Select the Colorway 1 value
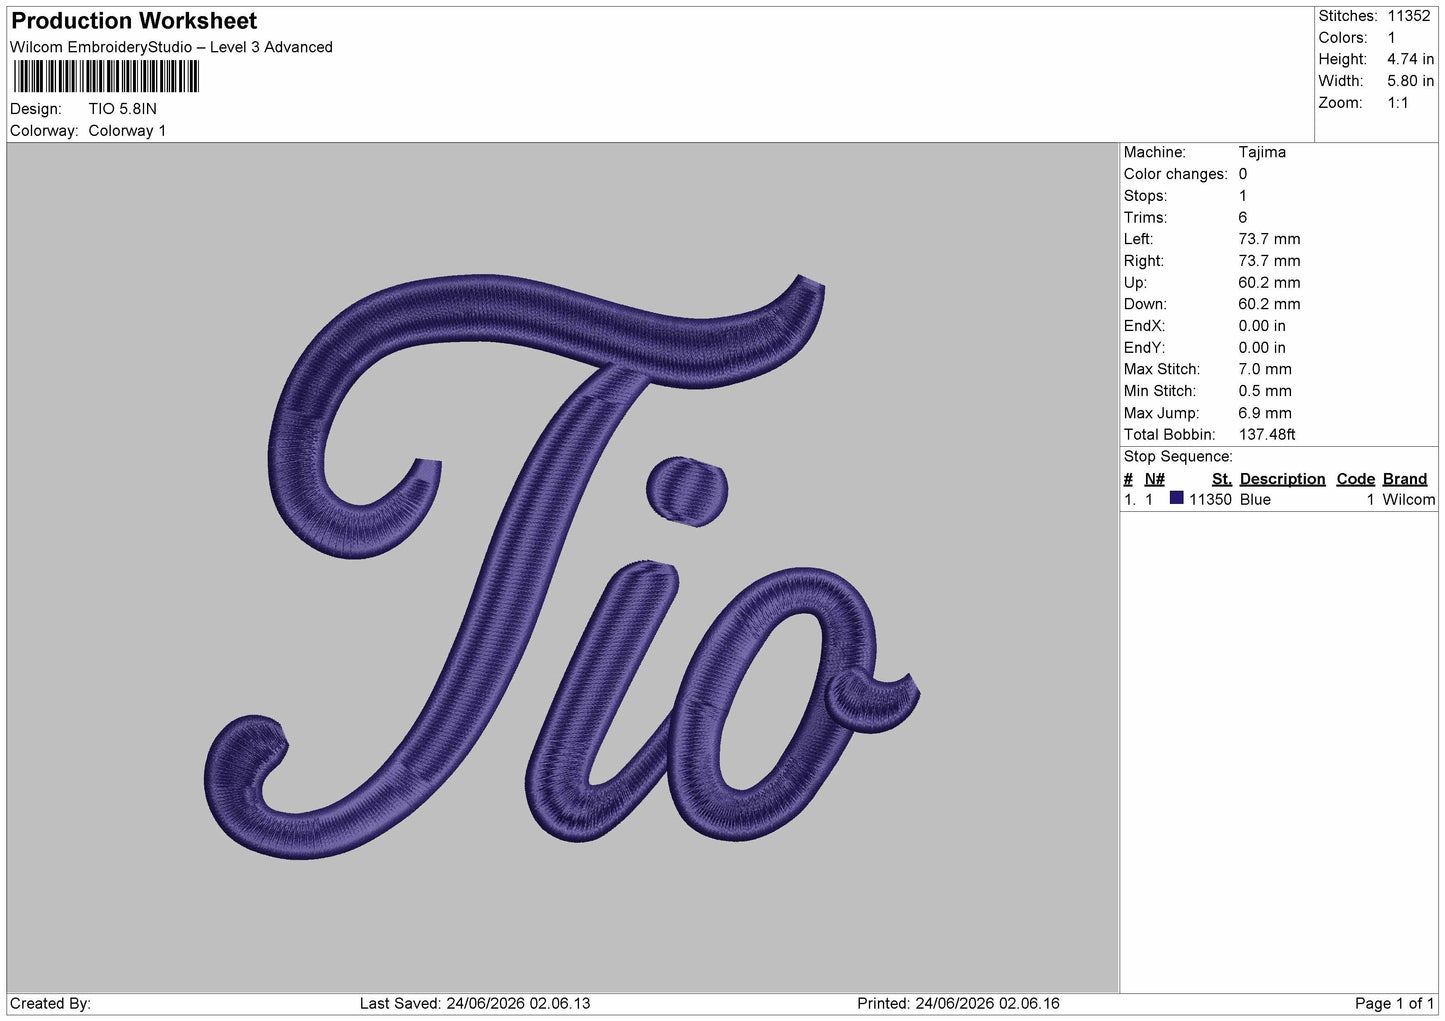Screen dimensions: 1445x1021 [x=127, y=131]
